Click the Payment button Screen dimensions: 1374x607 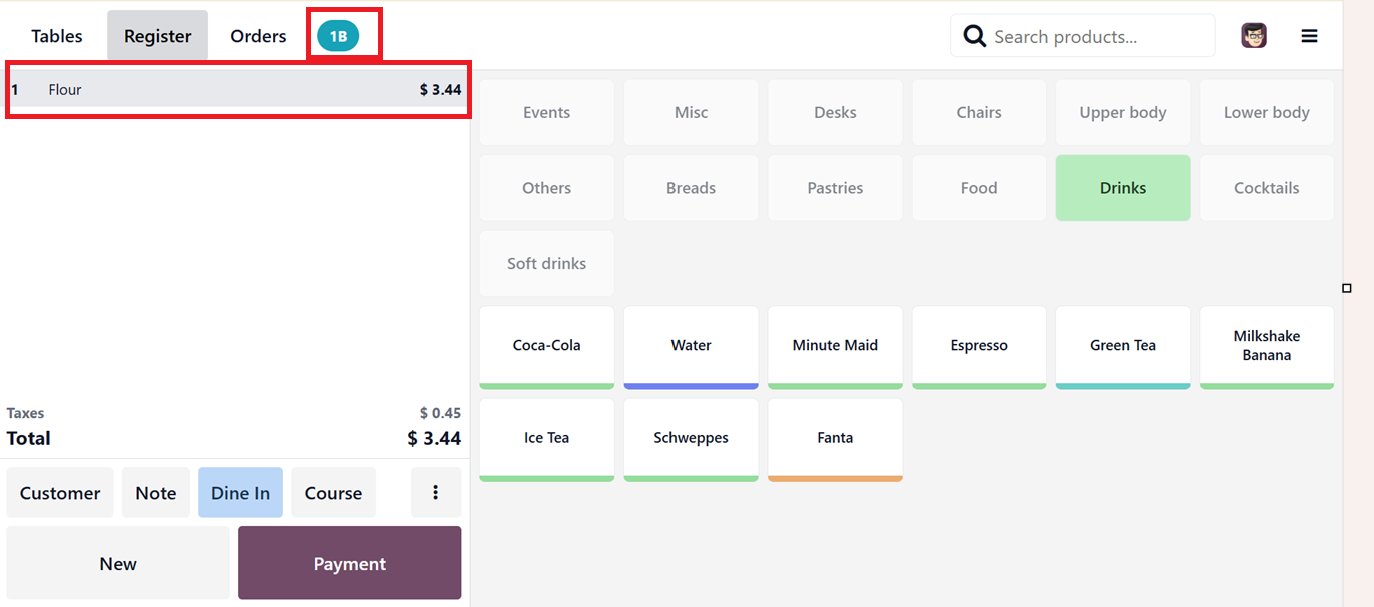point(349,563)
